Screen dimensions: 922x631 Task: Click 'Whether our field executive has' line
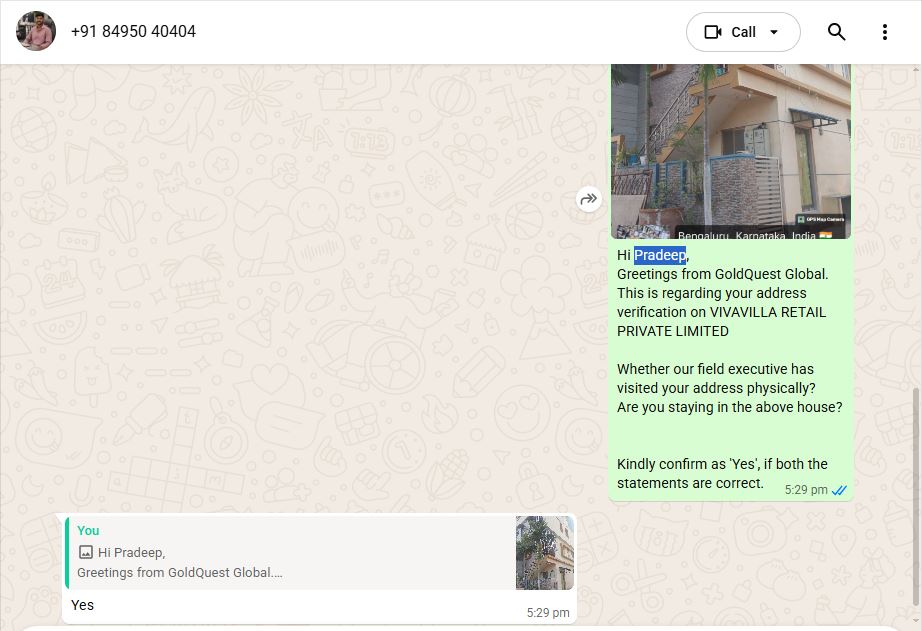(715, 369)
